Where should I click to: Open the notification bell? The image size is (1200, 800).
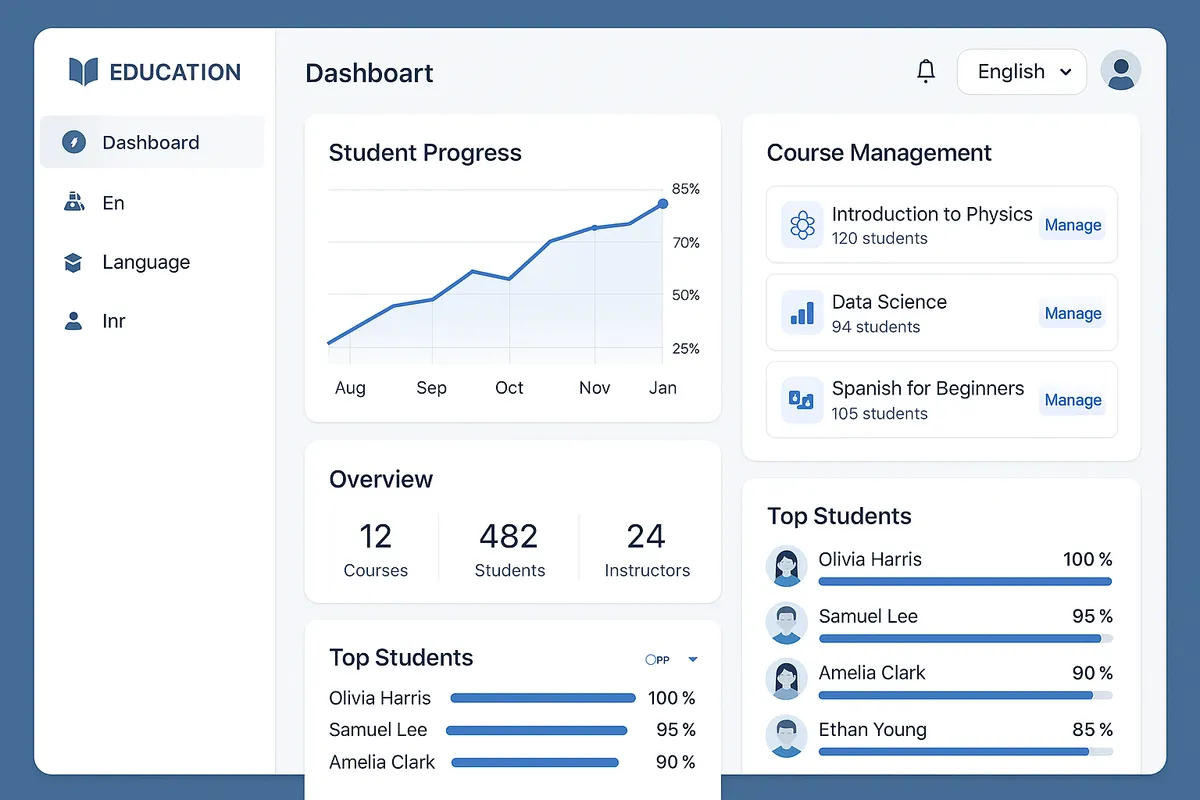pos(926,70)
